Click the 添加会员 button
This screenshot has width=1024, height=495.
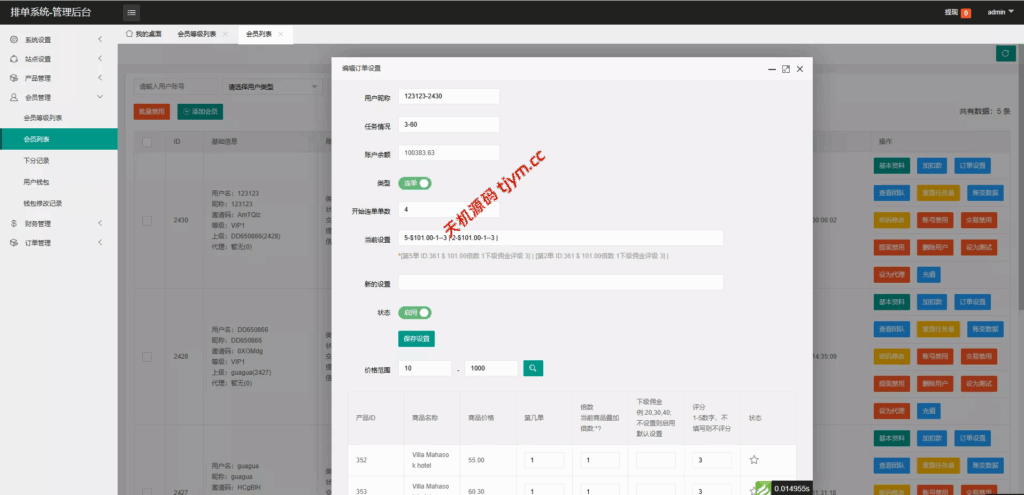(200, 111)
